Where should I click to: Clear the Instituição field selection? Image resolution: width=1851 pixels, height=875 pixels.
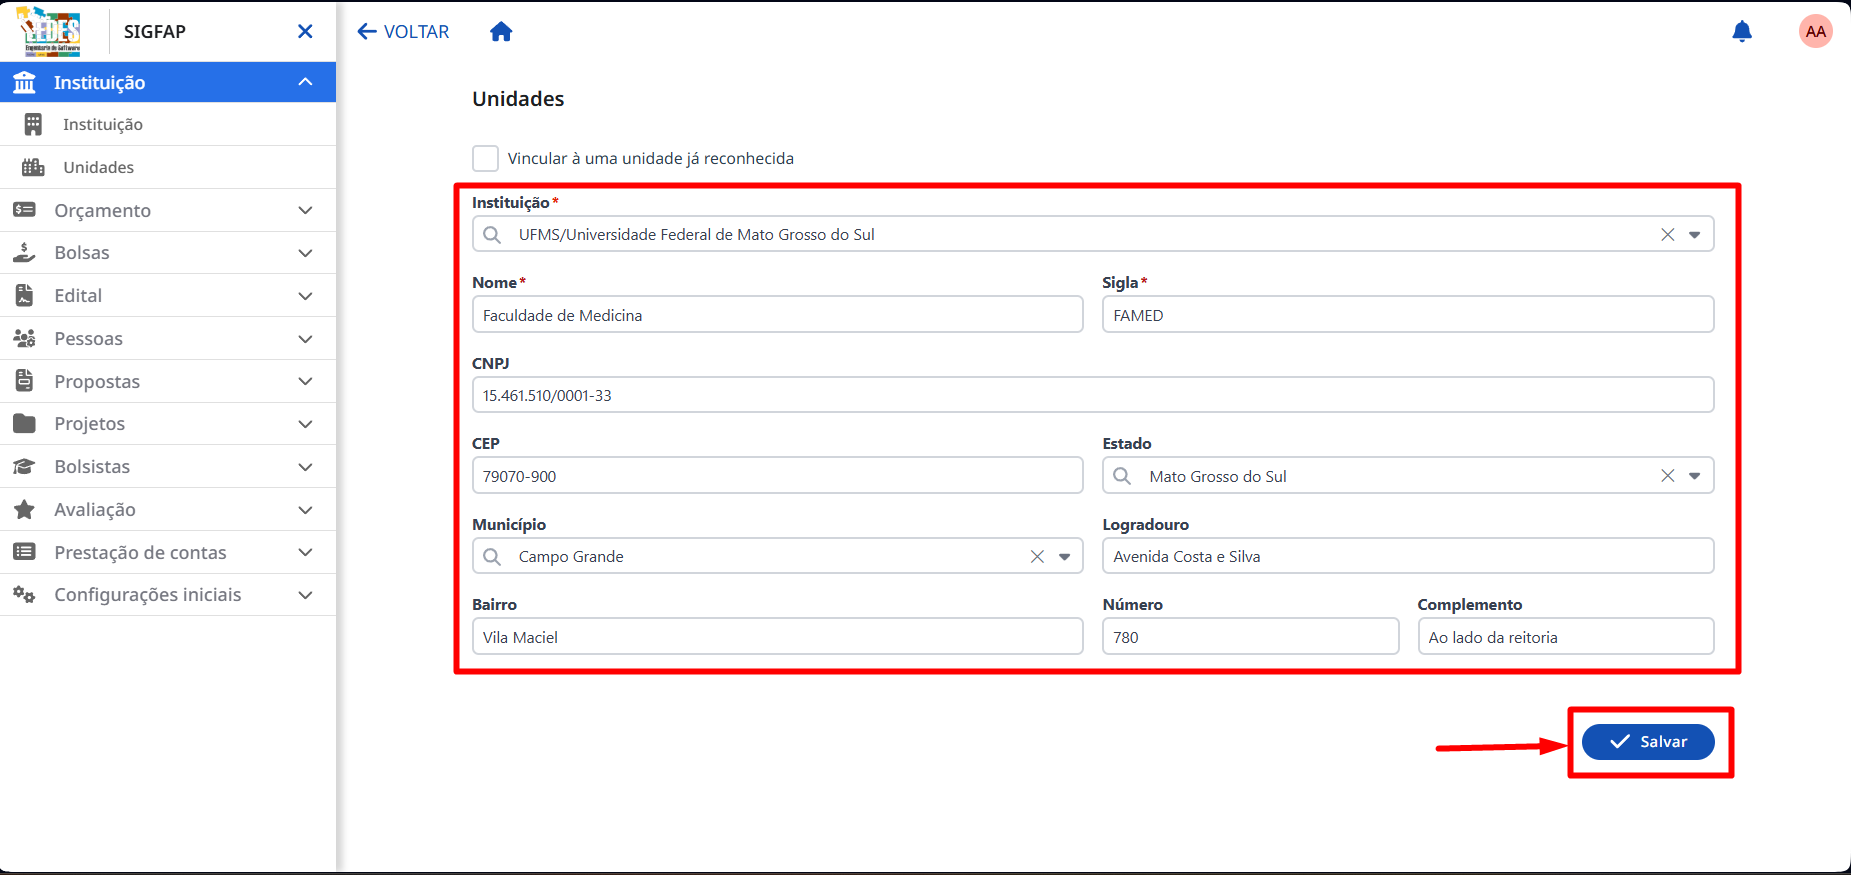coord(1668,235)
